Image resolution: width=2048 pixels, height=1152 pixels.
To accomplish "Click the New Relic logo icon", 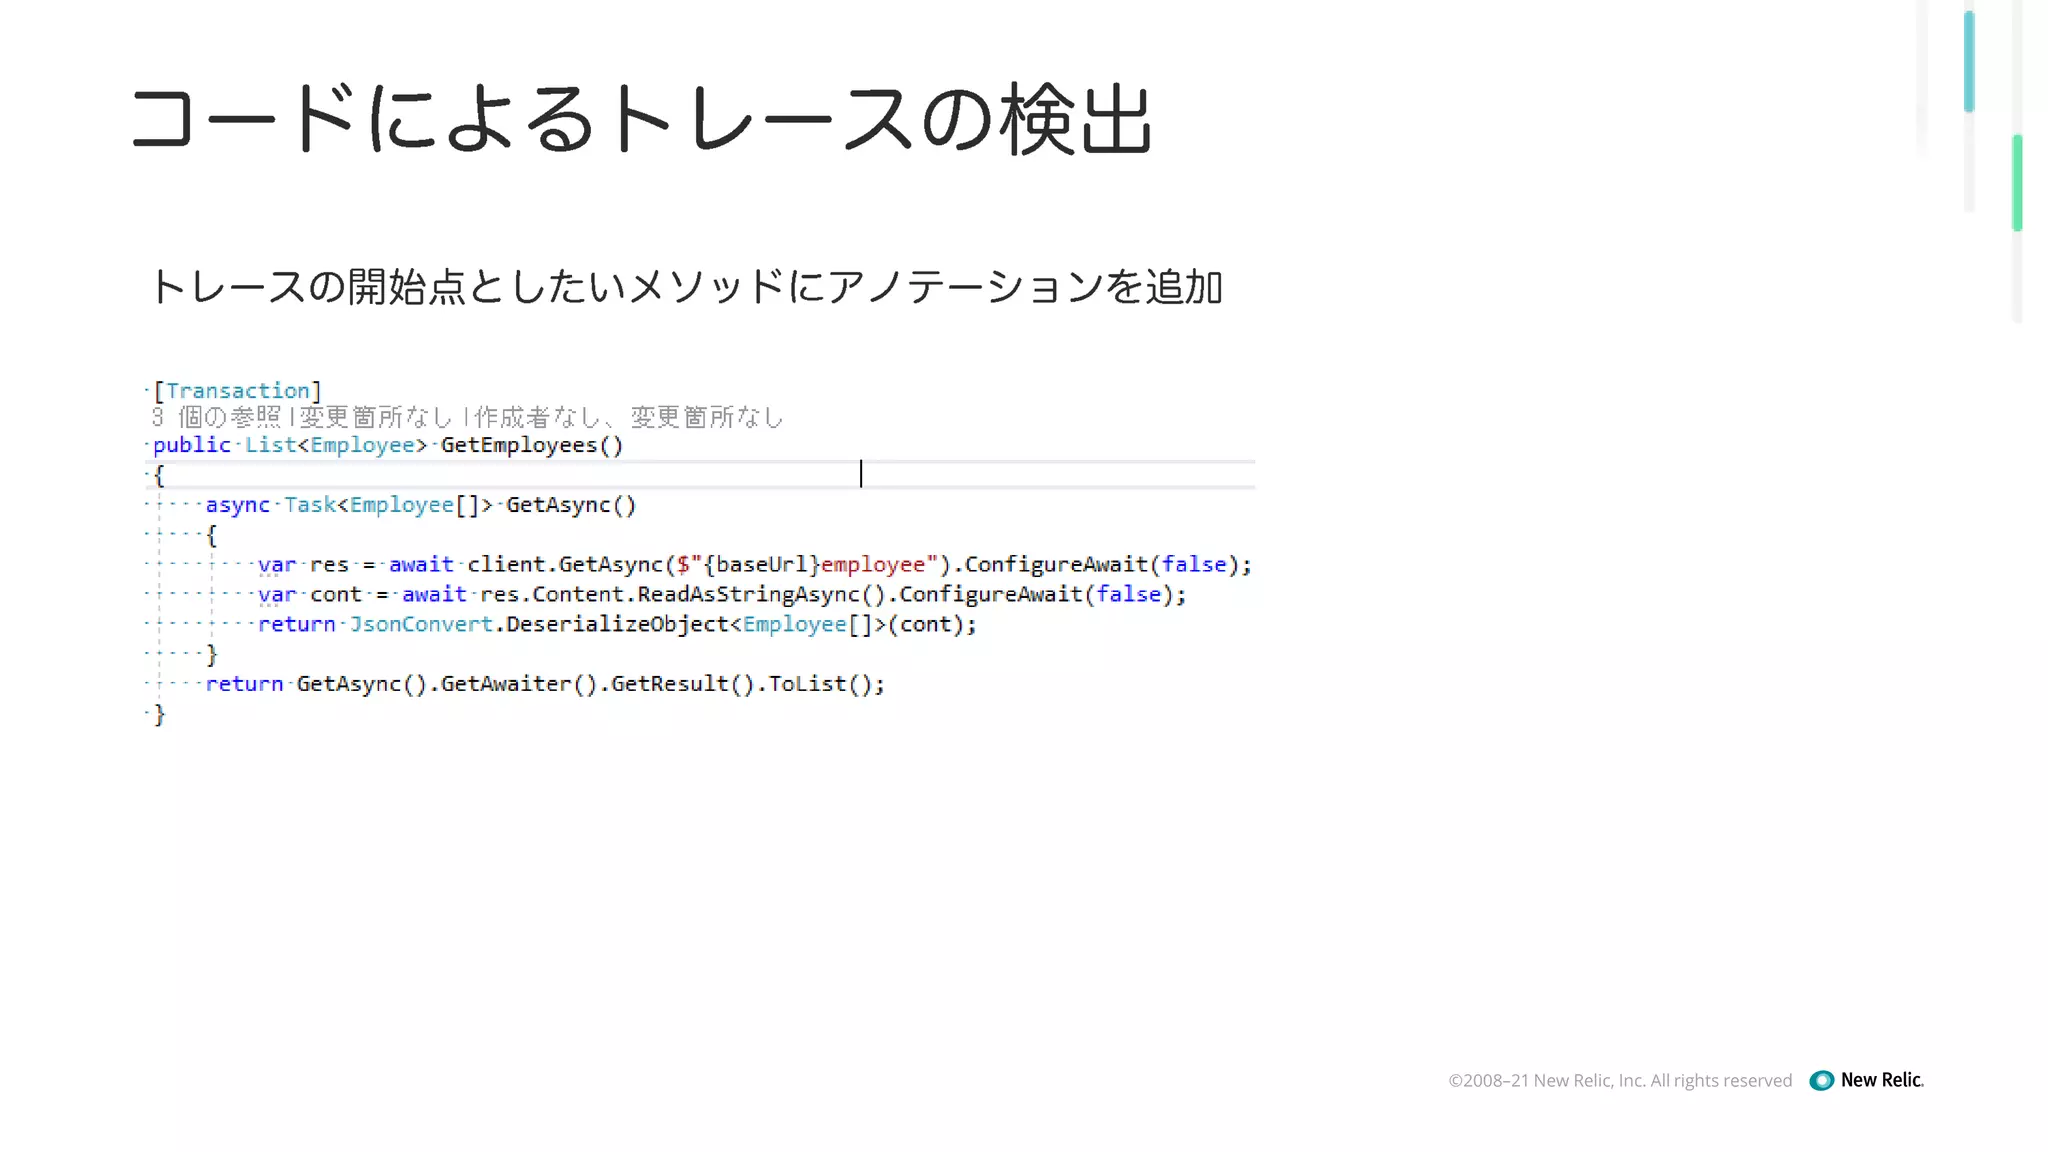I will (1821, 1081).
